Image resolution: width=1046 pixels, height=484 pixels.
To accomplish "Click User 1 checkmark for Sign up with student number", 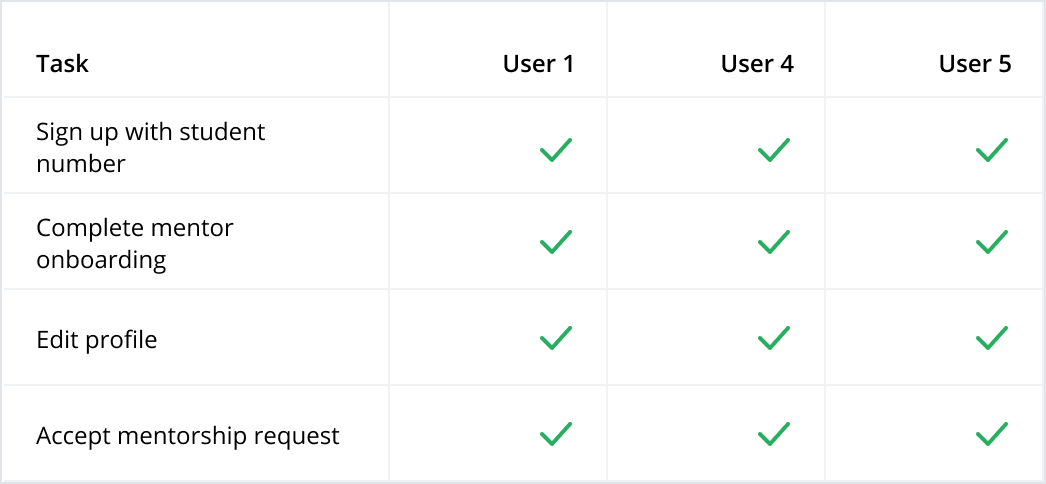I will 556,149.
